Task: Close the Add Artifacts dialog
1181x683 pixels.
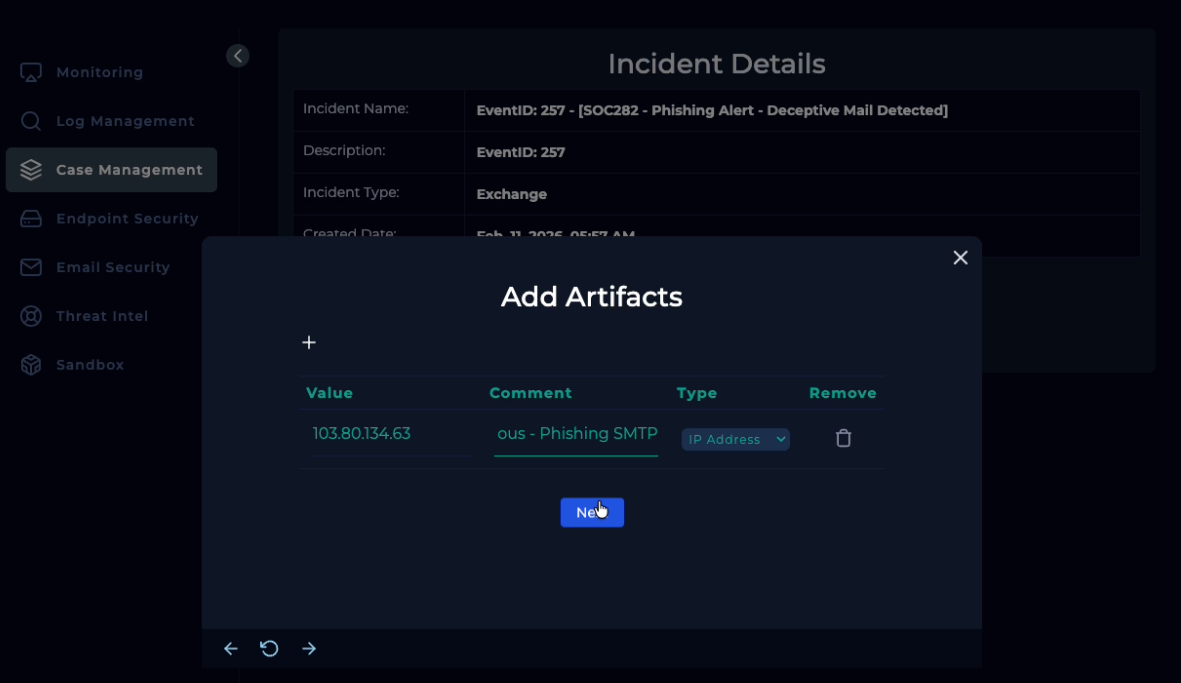Action: 960,258
